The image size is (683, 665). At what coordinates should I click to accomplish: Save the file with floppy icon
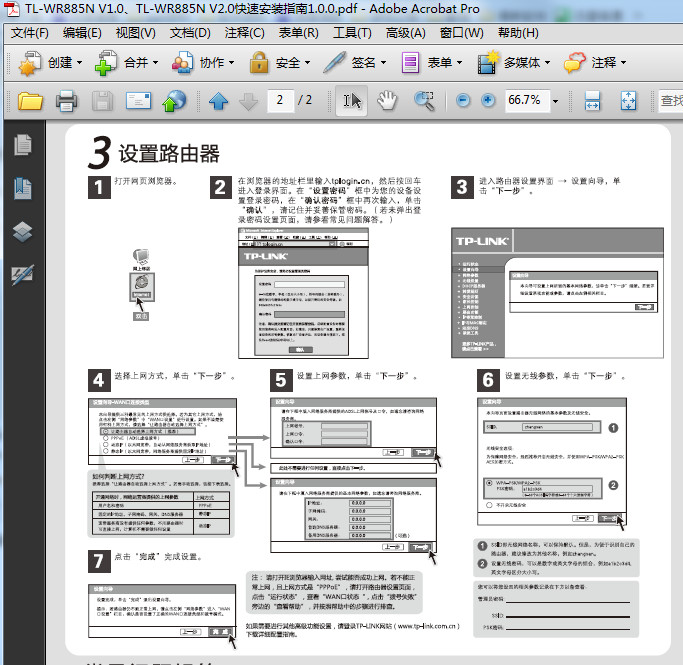click(x=102, y=101)
